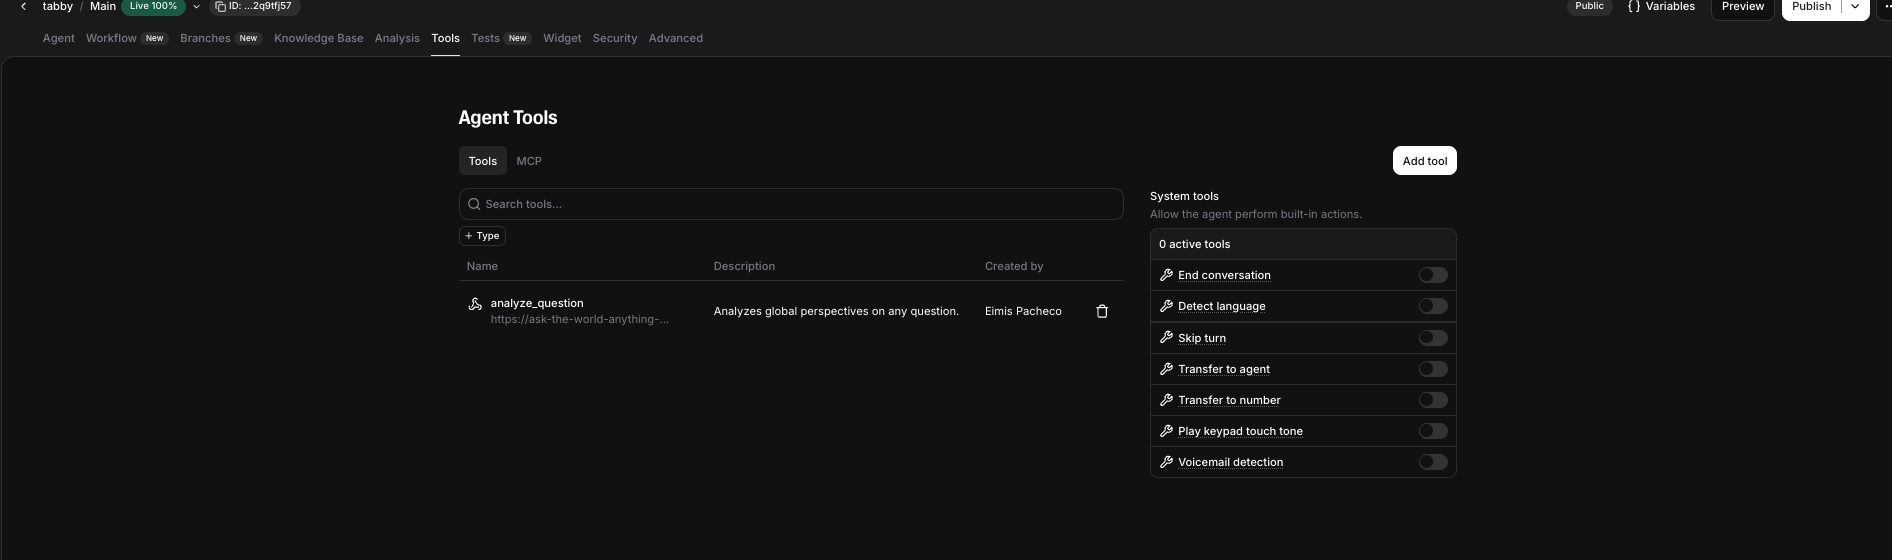Screen dimensions: 1892x560
Task: Open the Type filter dropdown
Action: pyautogui.click(x=482, y=236)
